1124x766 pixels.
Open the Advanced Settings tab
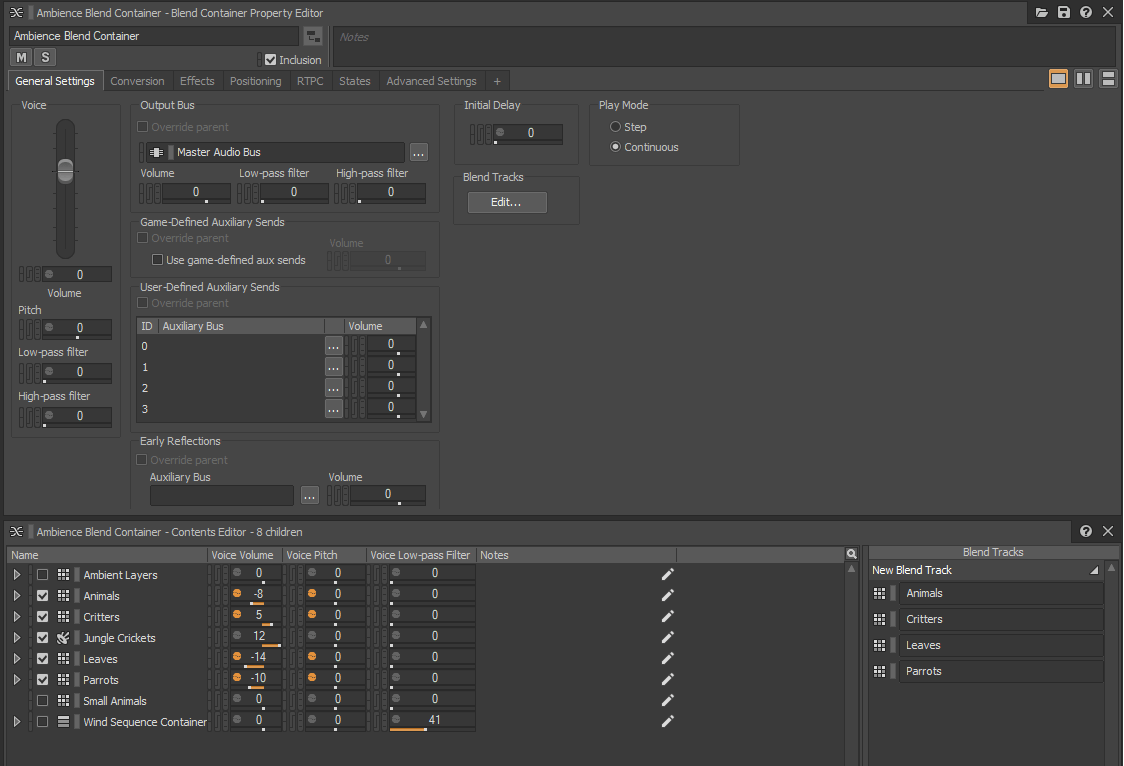point(431,81)
